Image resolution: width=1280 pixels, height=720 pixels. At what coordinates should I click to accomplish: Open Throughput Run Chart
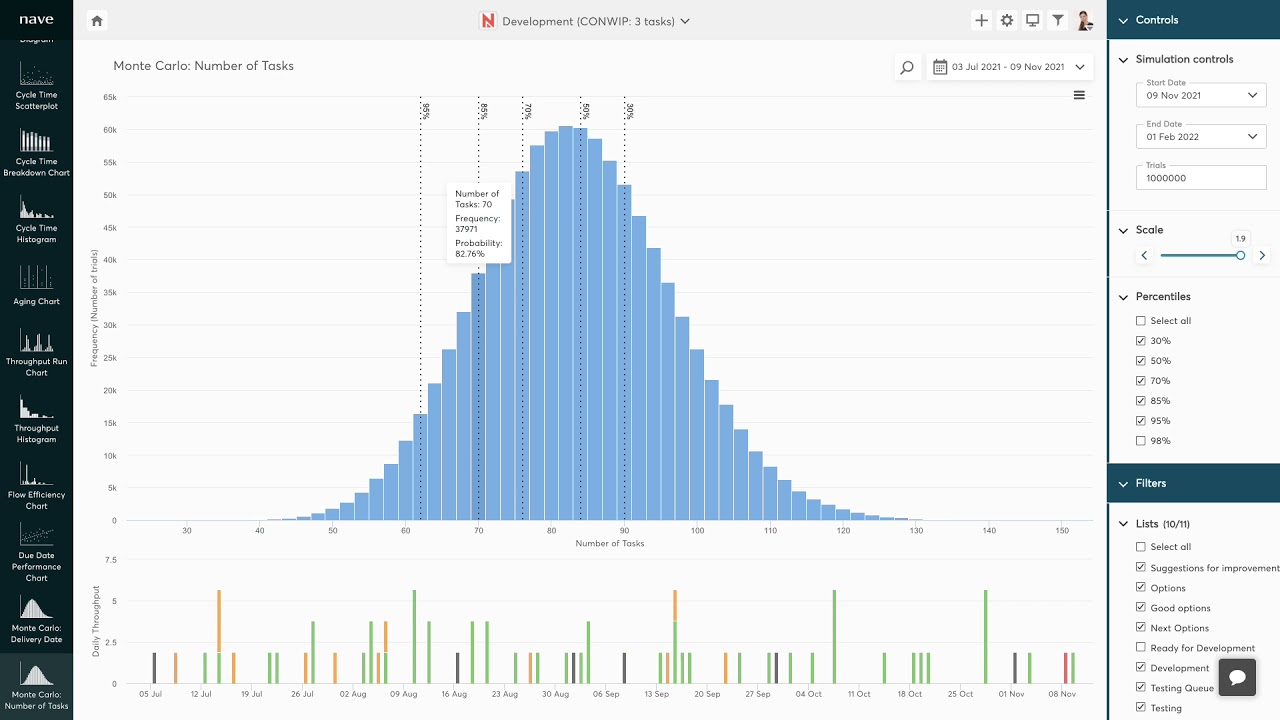[x=36, y=353]
